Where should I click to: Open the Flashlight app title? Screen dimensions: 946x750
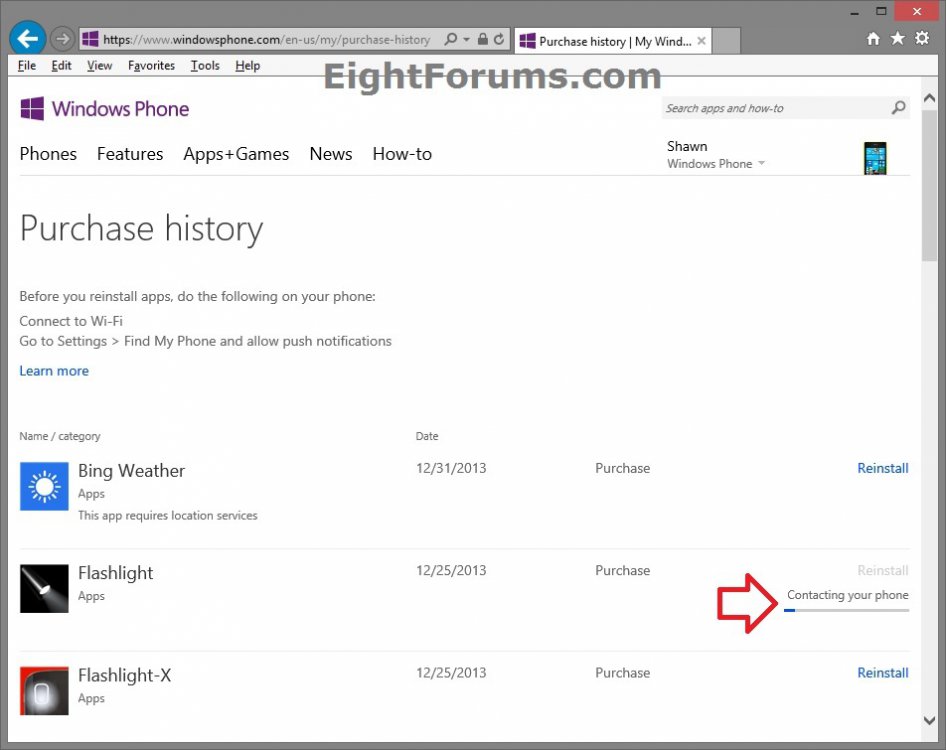click(116, 573)
